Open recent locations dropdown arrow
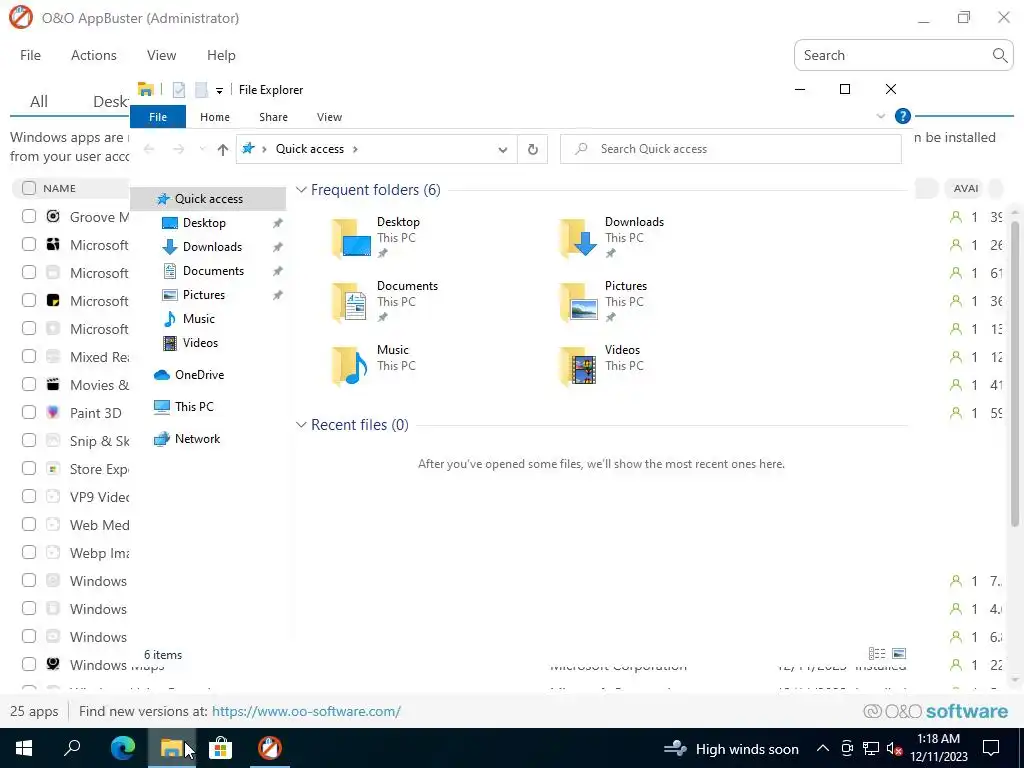The image size is (1024, 768). [202, 150]
